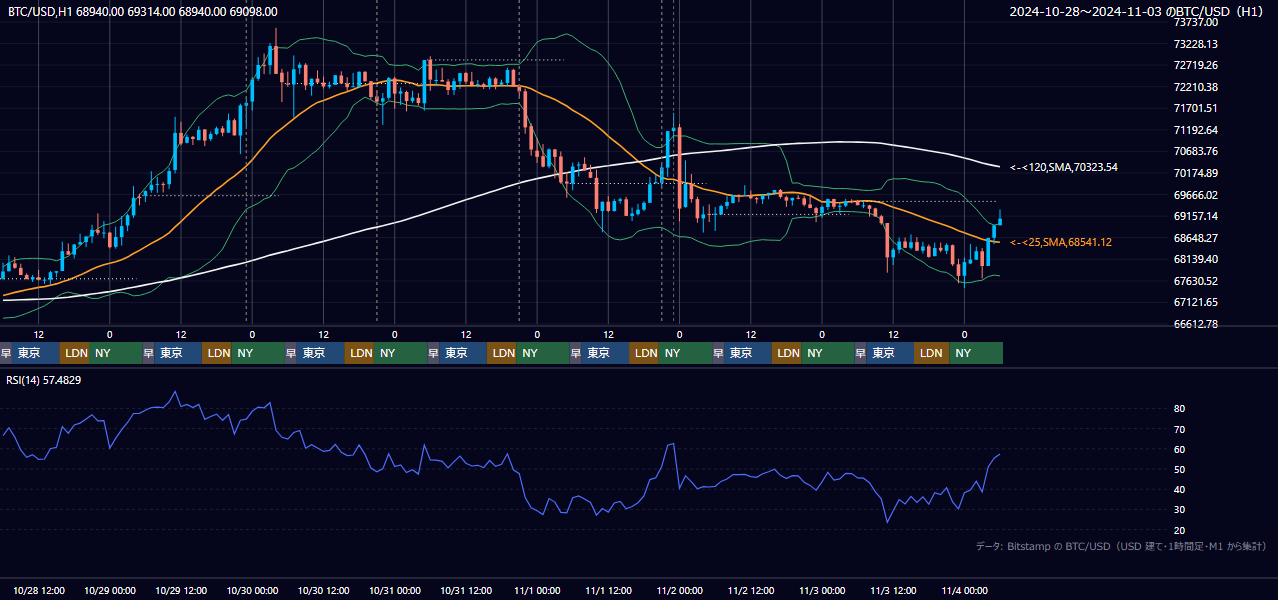The width and height of the screenshot is (1278, 600).
Task: Select the RSI scale value 40
Action: coord(1180,489)
